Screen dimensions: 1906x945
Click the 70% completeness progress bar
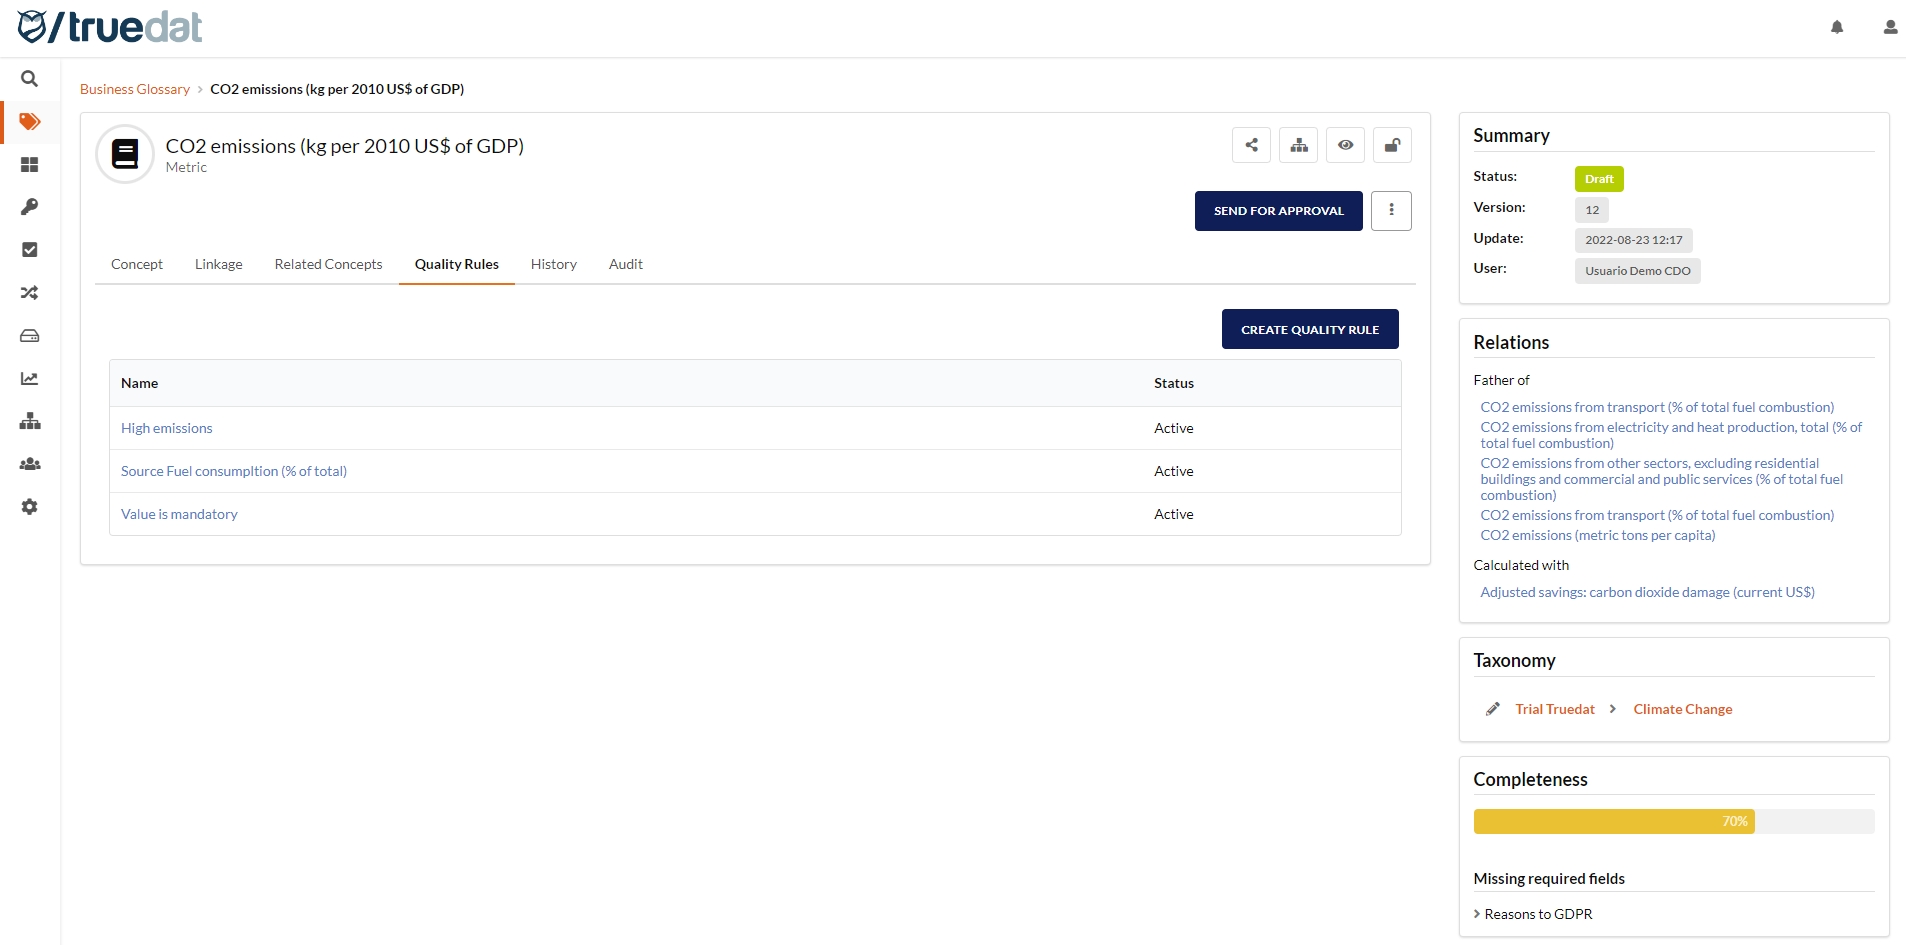pos(1613,822)
